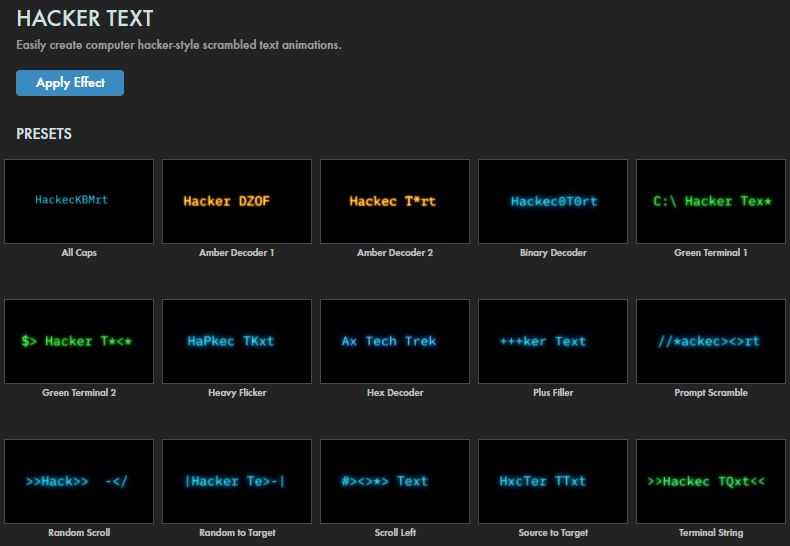The width and height of the screenshot is (790, 546).
Task: Click the 'Amber Decoder 2' label text
Action: (395, 253)
